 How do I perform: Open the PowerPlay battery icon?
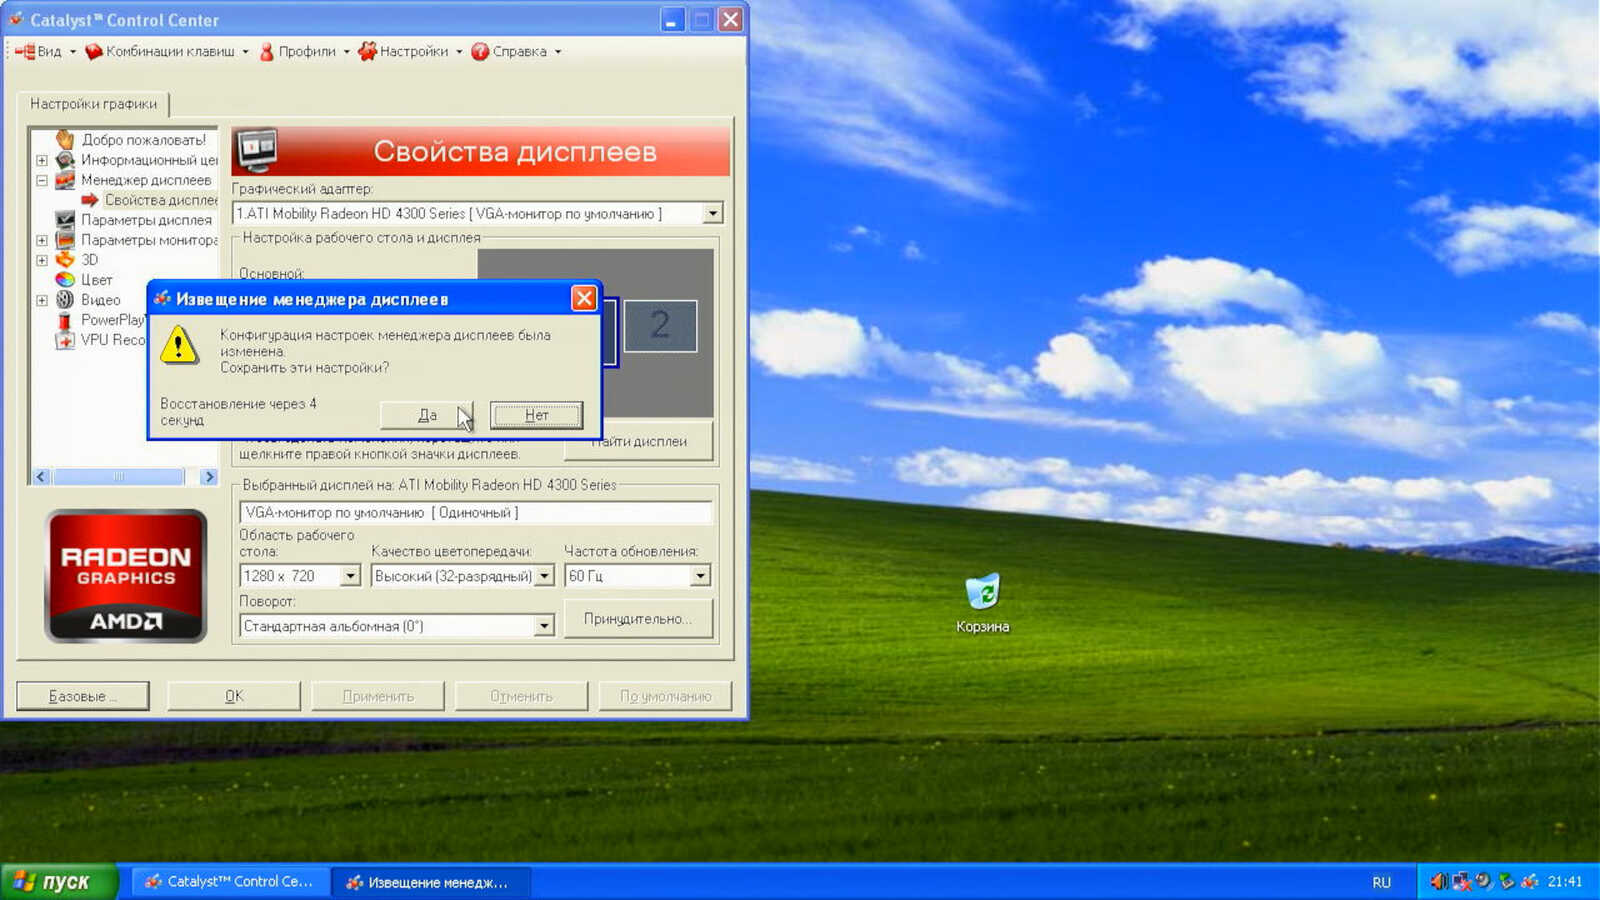[65, 320]
